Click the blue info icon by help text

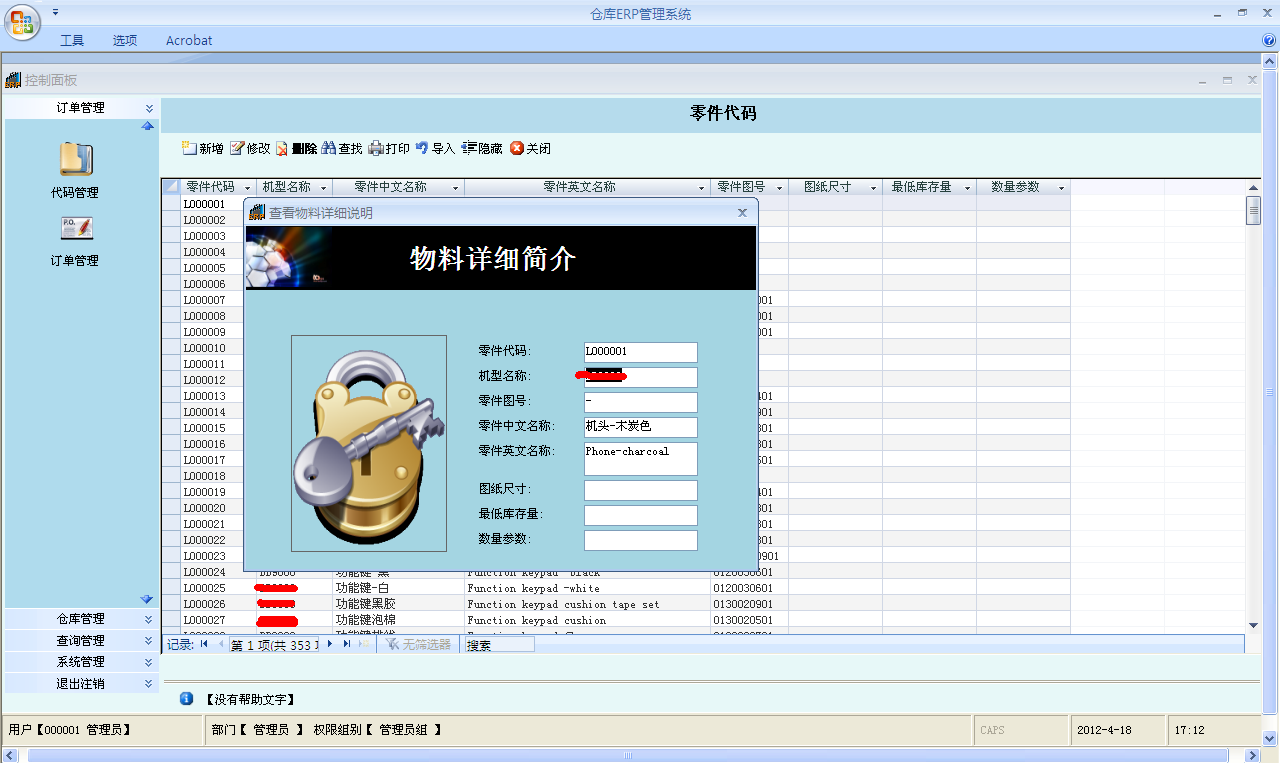coord(186,699)
